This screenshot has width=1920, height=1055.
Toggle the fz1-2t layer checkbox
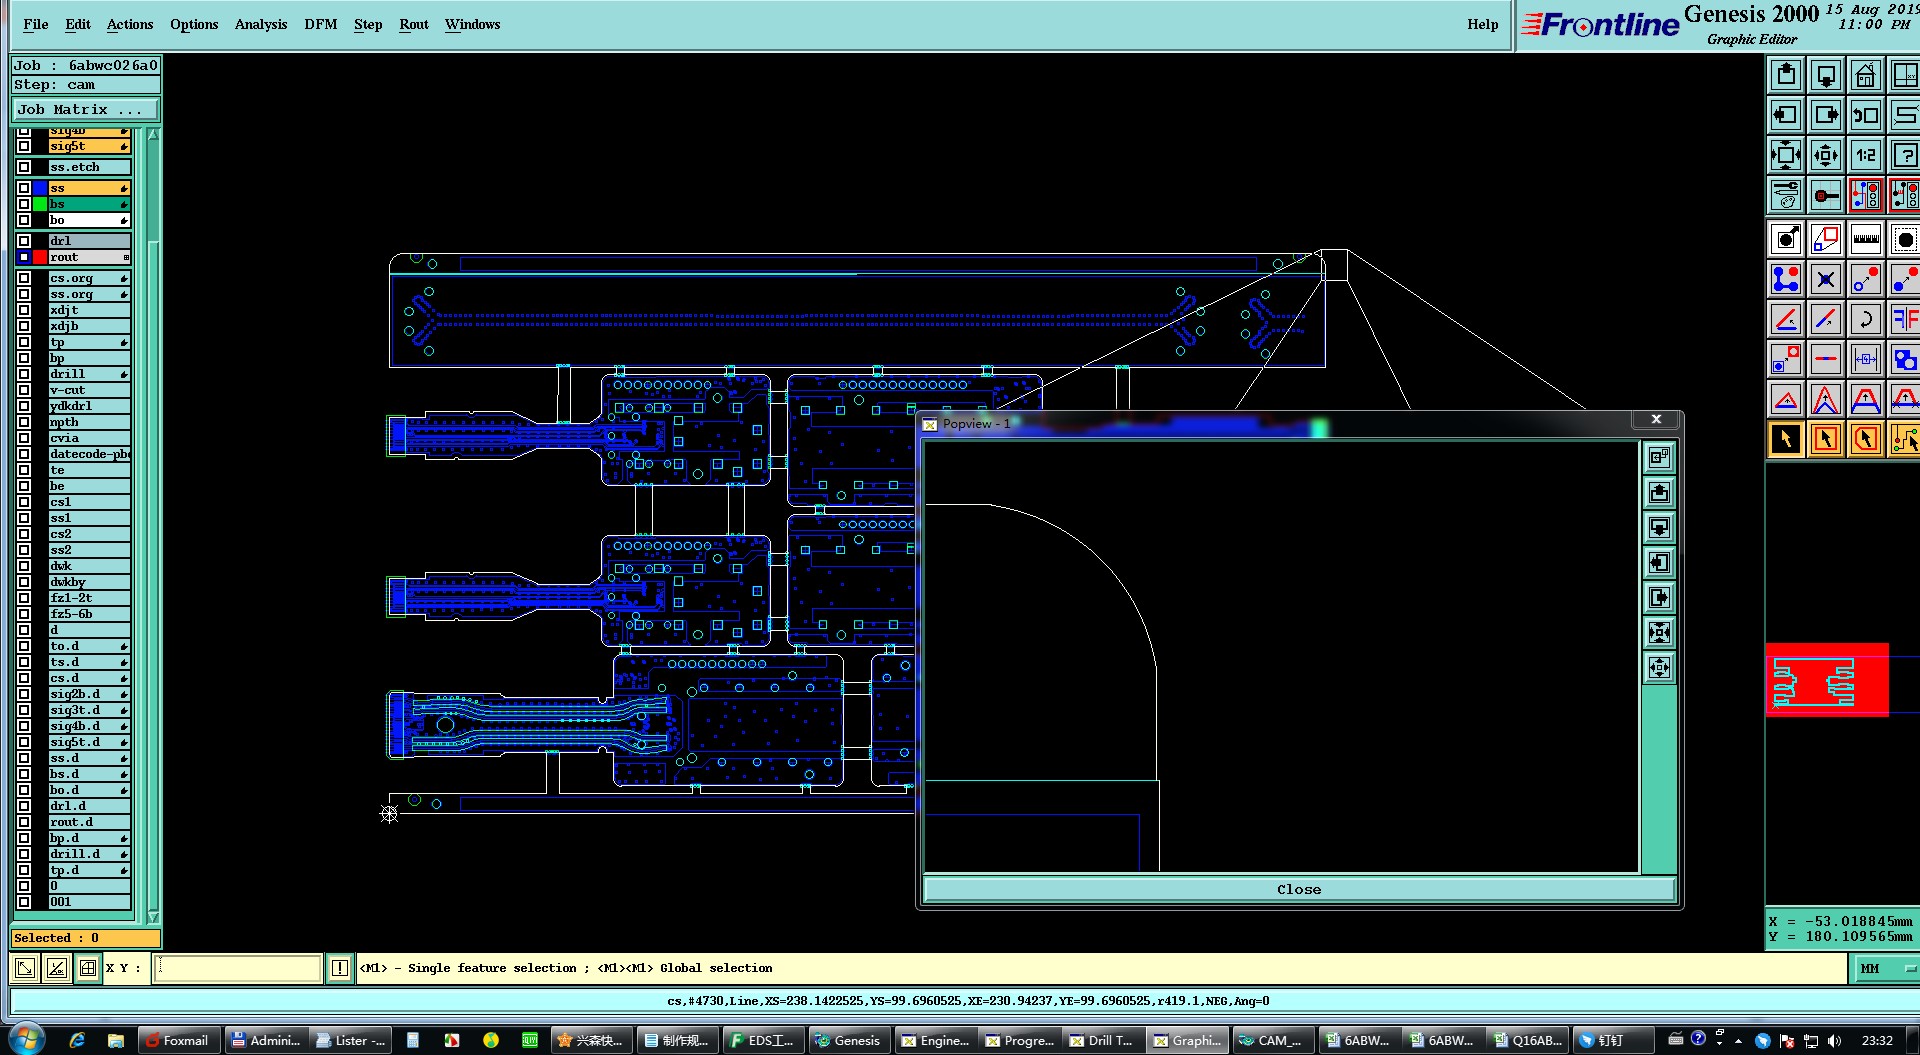tap(24, 598)
